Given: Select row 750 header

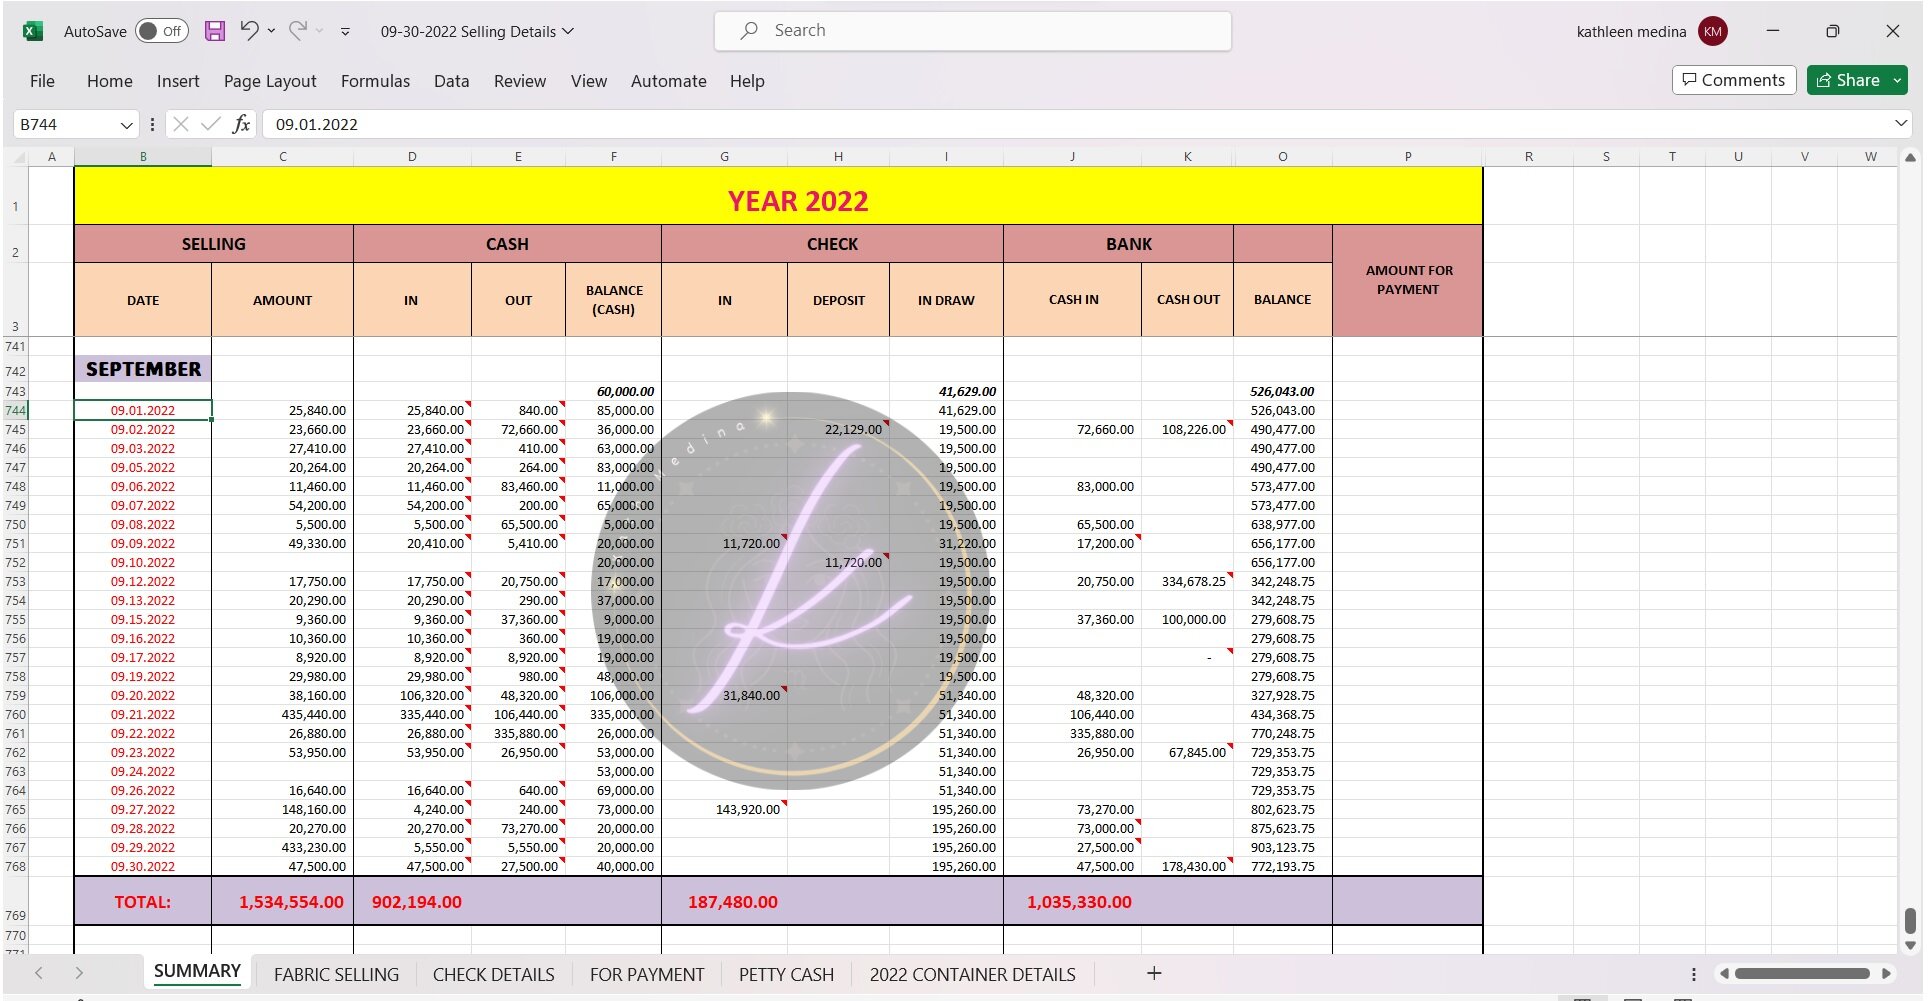Looking at the screenshot, I should click(15, 525).
